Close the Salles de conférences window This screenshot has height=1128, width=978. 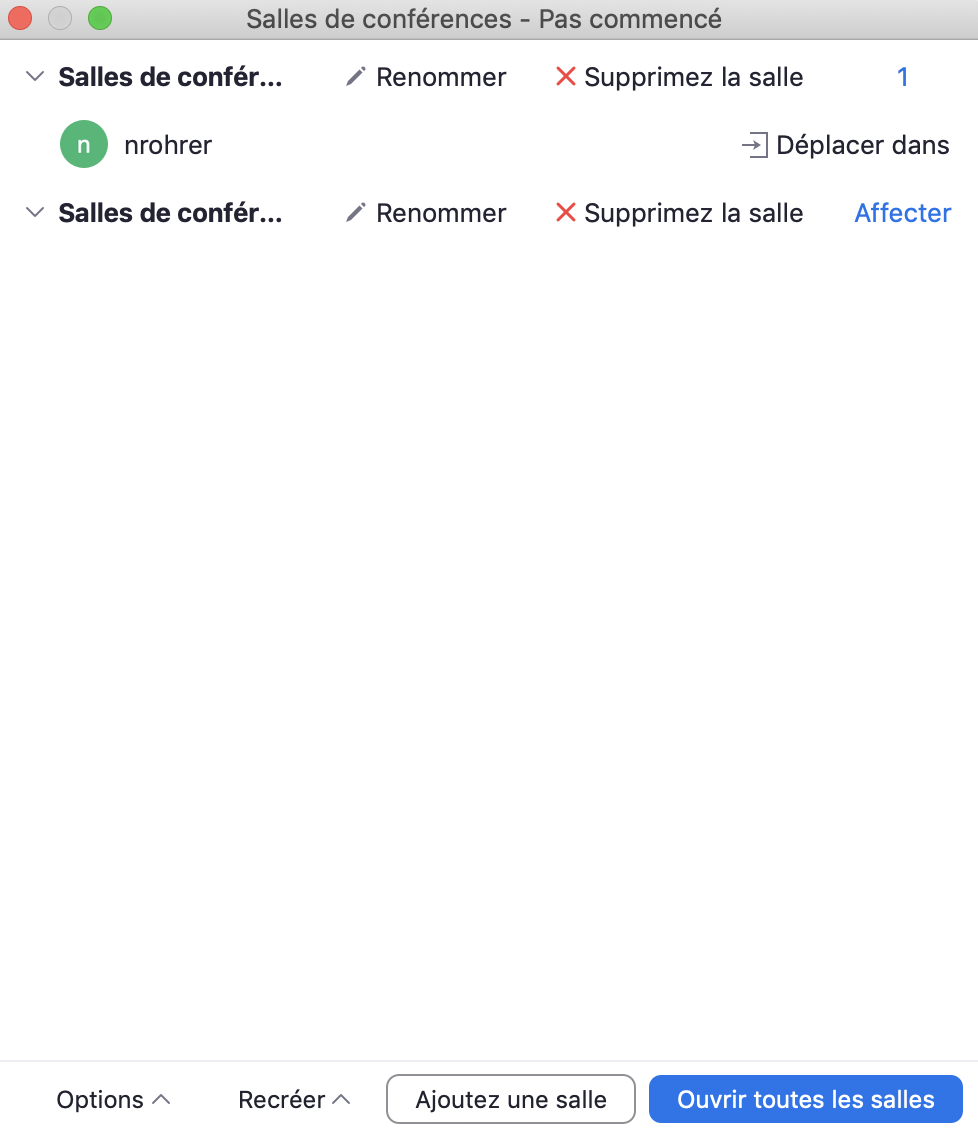point(20,18)
